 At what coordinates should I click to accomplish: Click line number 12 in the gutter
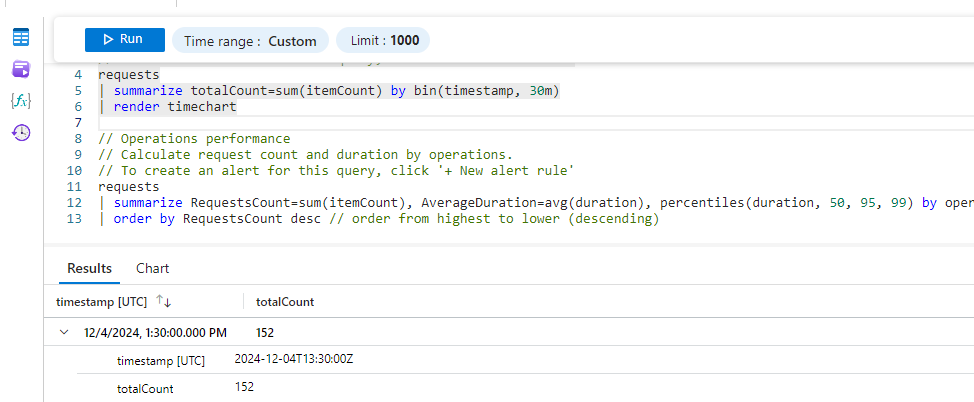[x=74, y=203]
